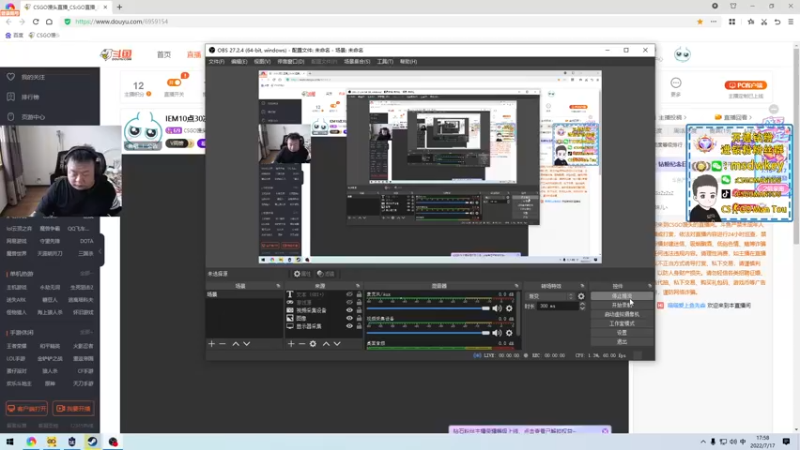The image size is (800, 450).
Task: Open a new browser tab
Action: click(119, 7)
